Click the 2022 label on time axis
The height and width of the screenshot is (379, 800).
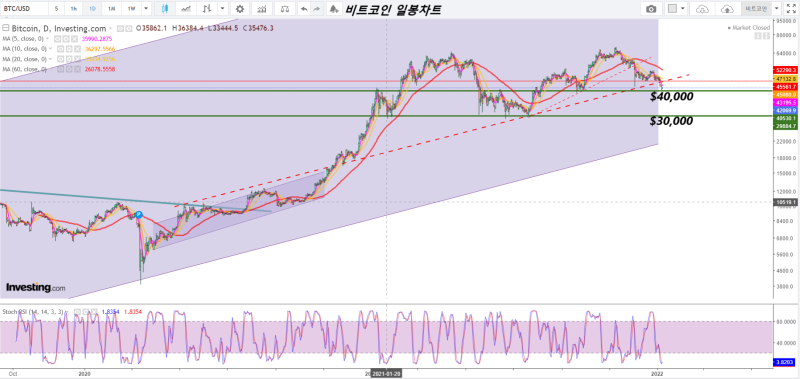658,373
